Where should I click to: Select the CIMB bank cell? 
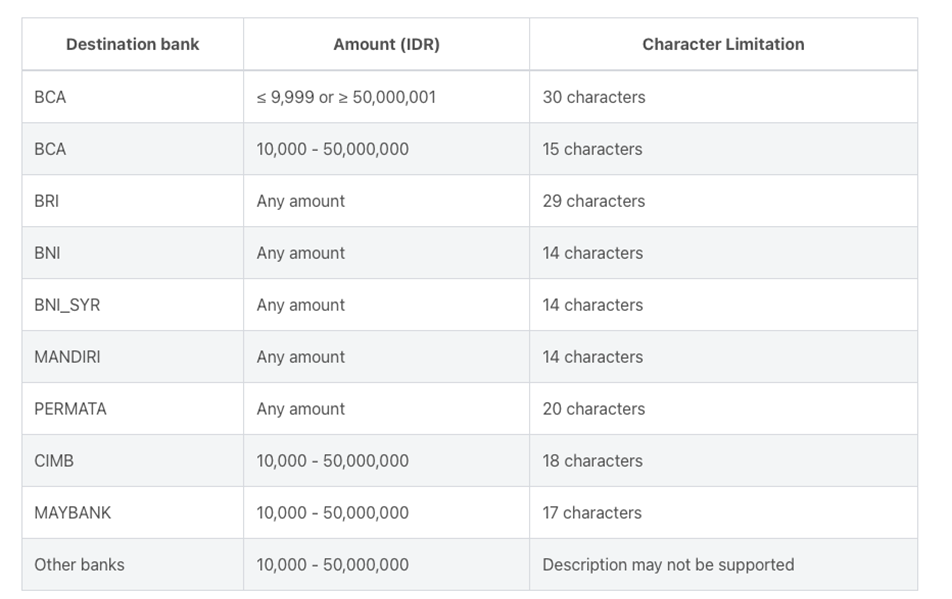(132, 461)
